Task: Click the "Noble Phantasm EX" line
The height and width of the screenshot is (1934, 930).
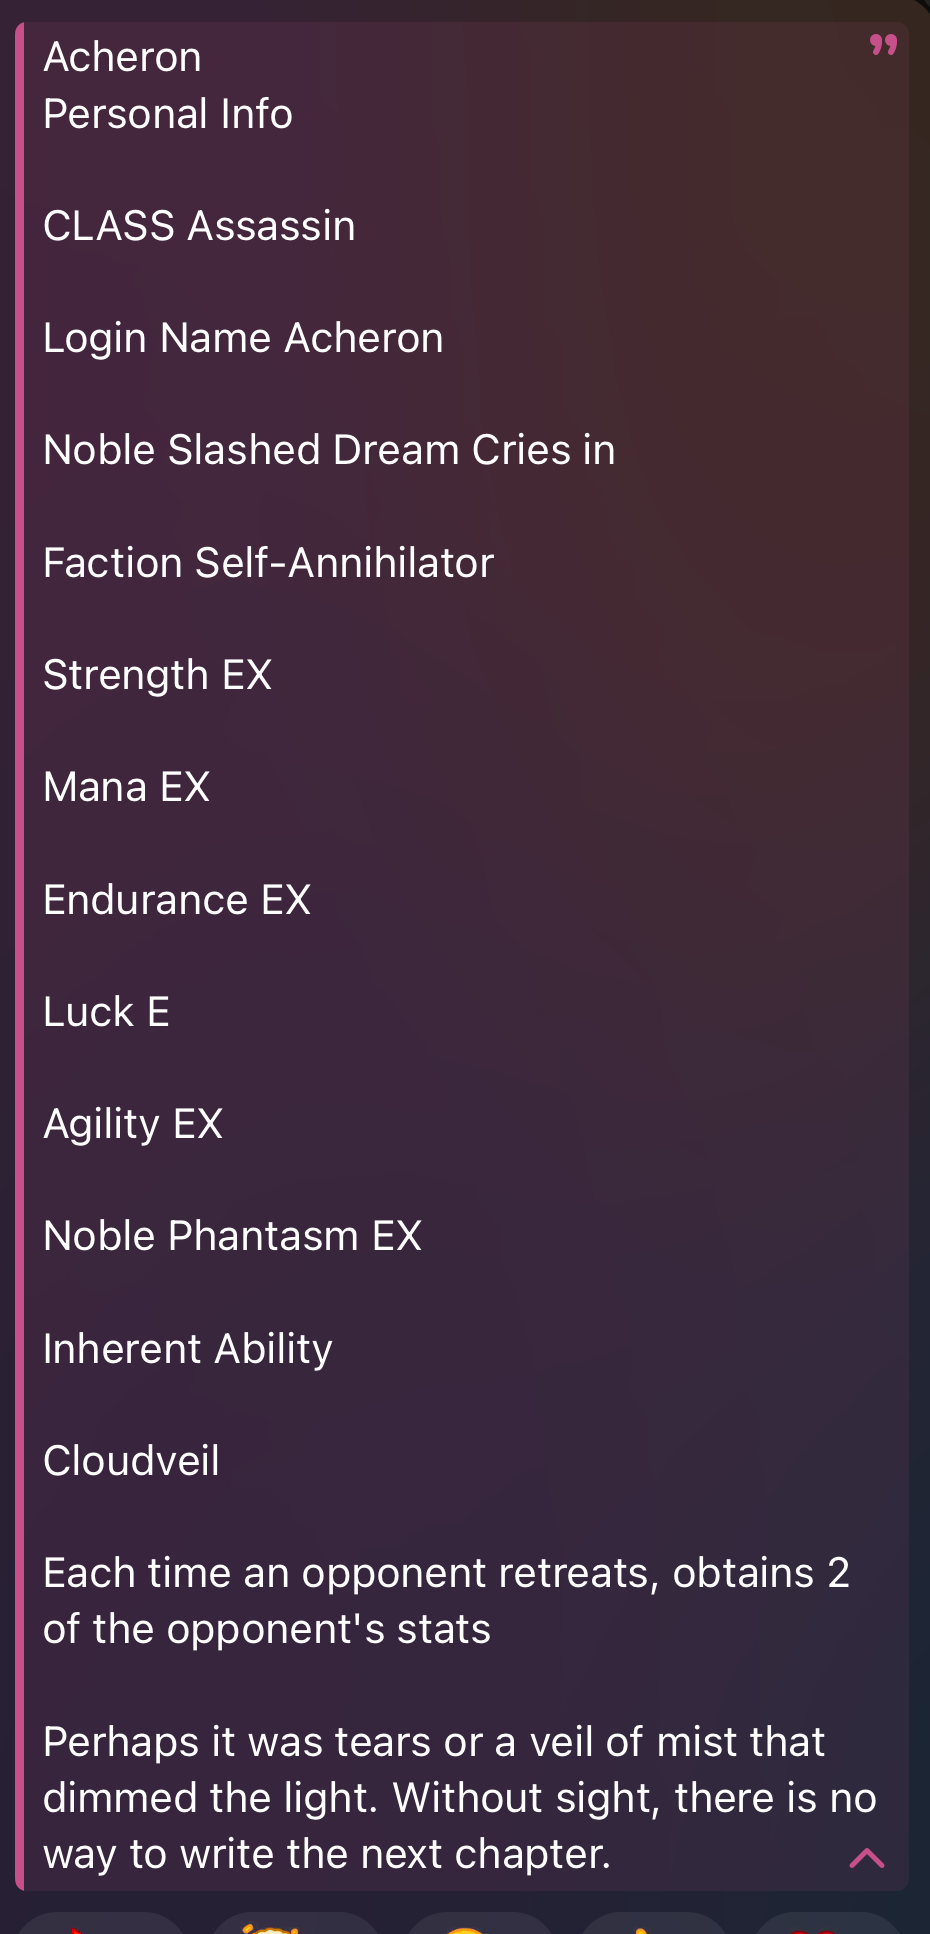Action: click(232, 1236)
